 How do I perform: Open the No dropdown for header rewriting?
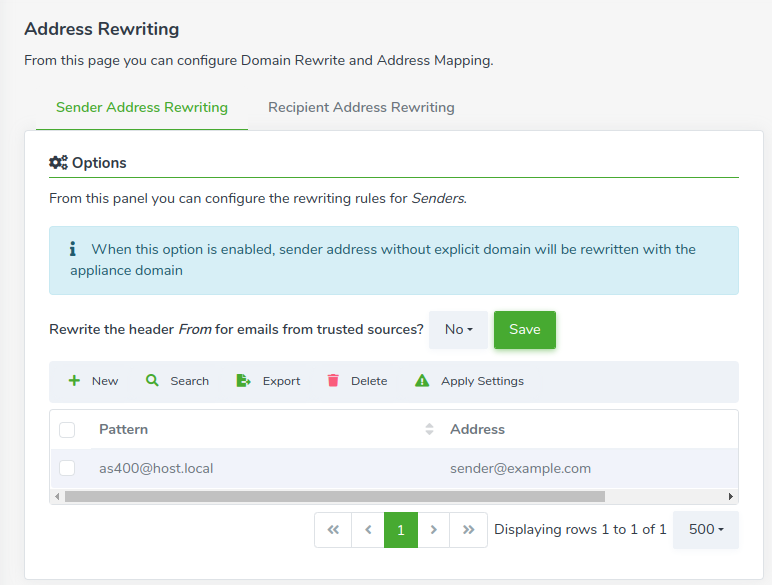(458, 329)
